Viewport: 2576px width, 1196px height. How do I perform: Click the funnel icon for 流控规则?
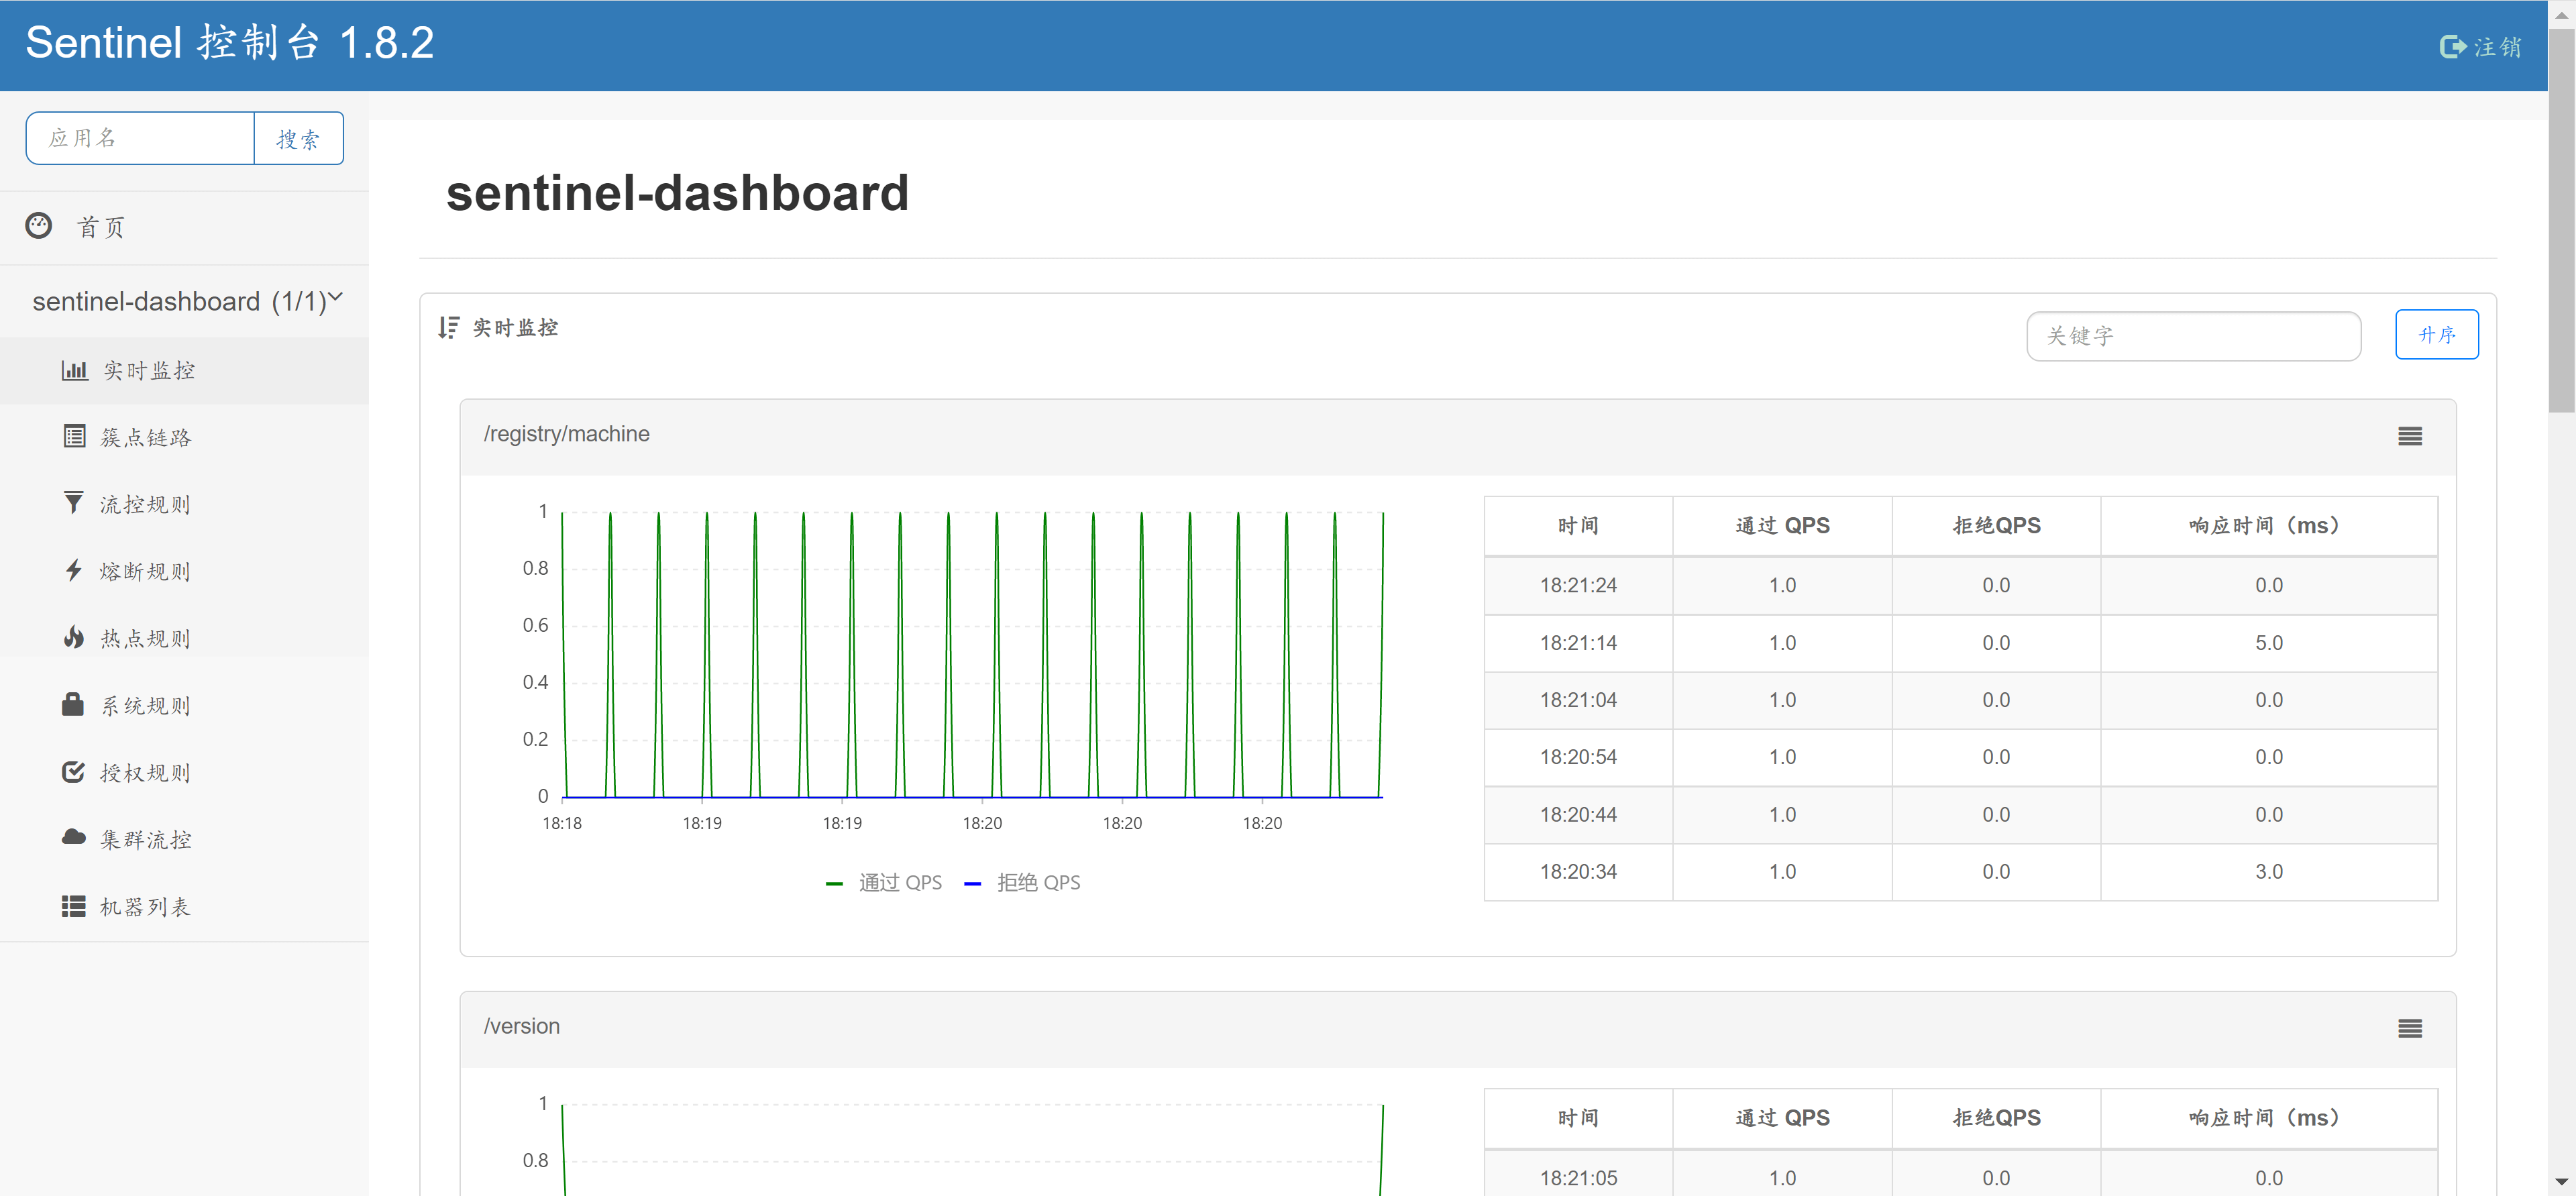pos(73,503)
